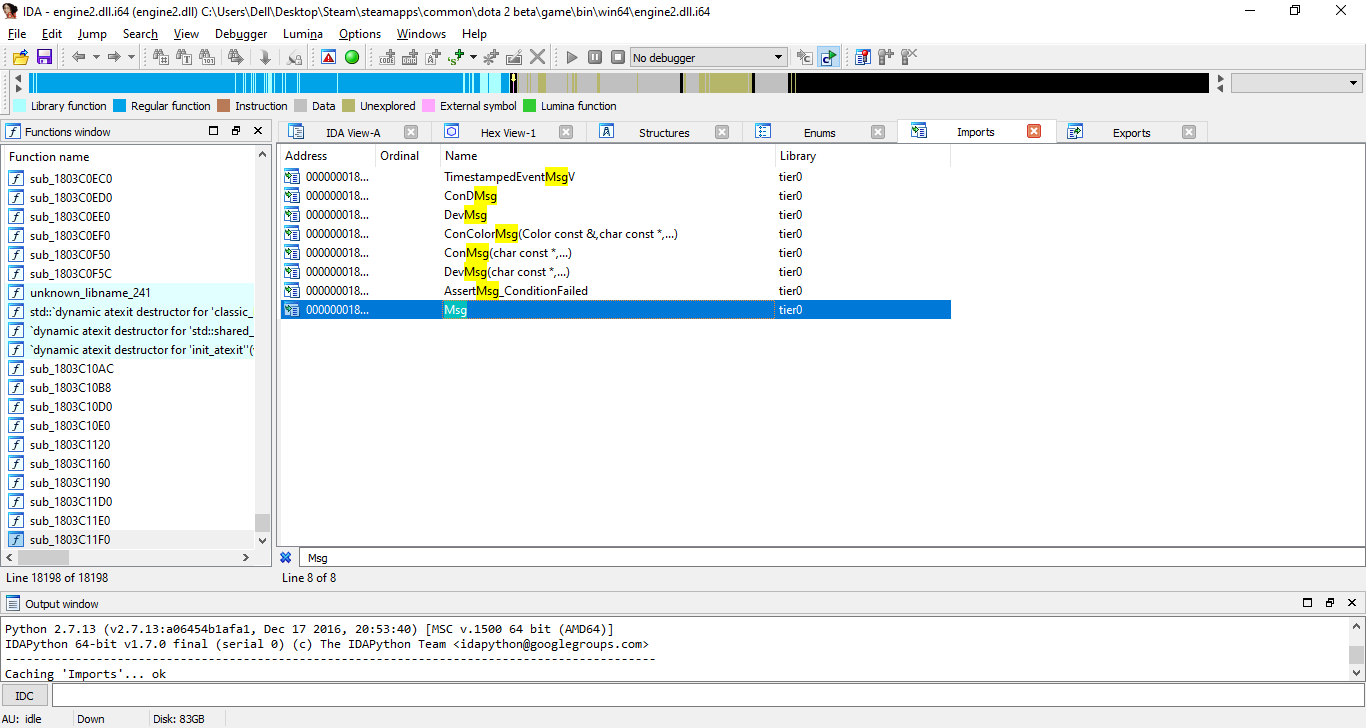Select the AssertMsg_ConditionFailed import row
1366x728 pixels.
(x=615, y=291)
